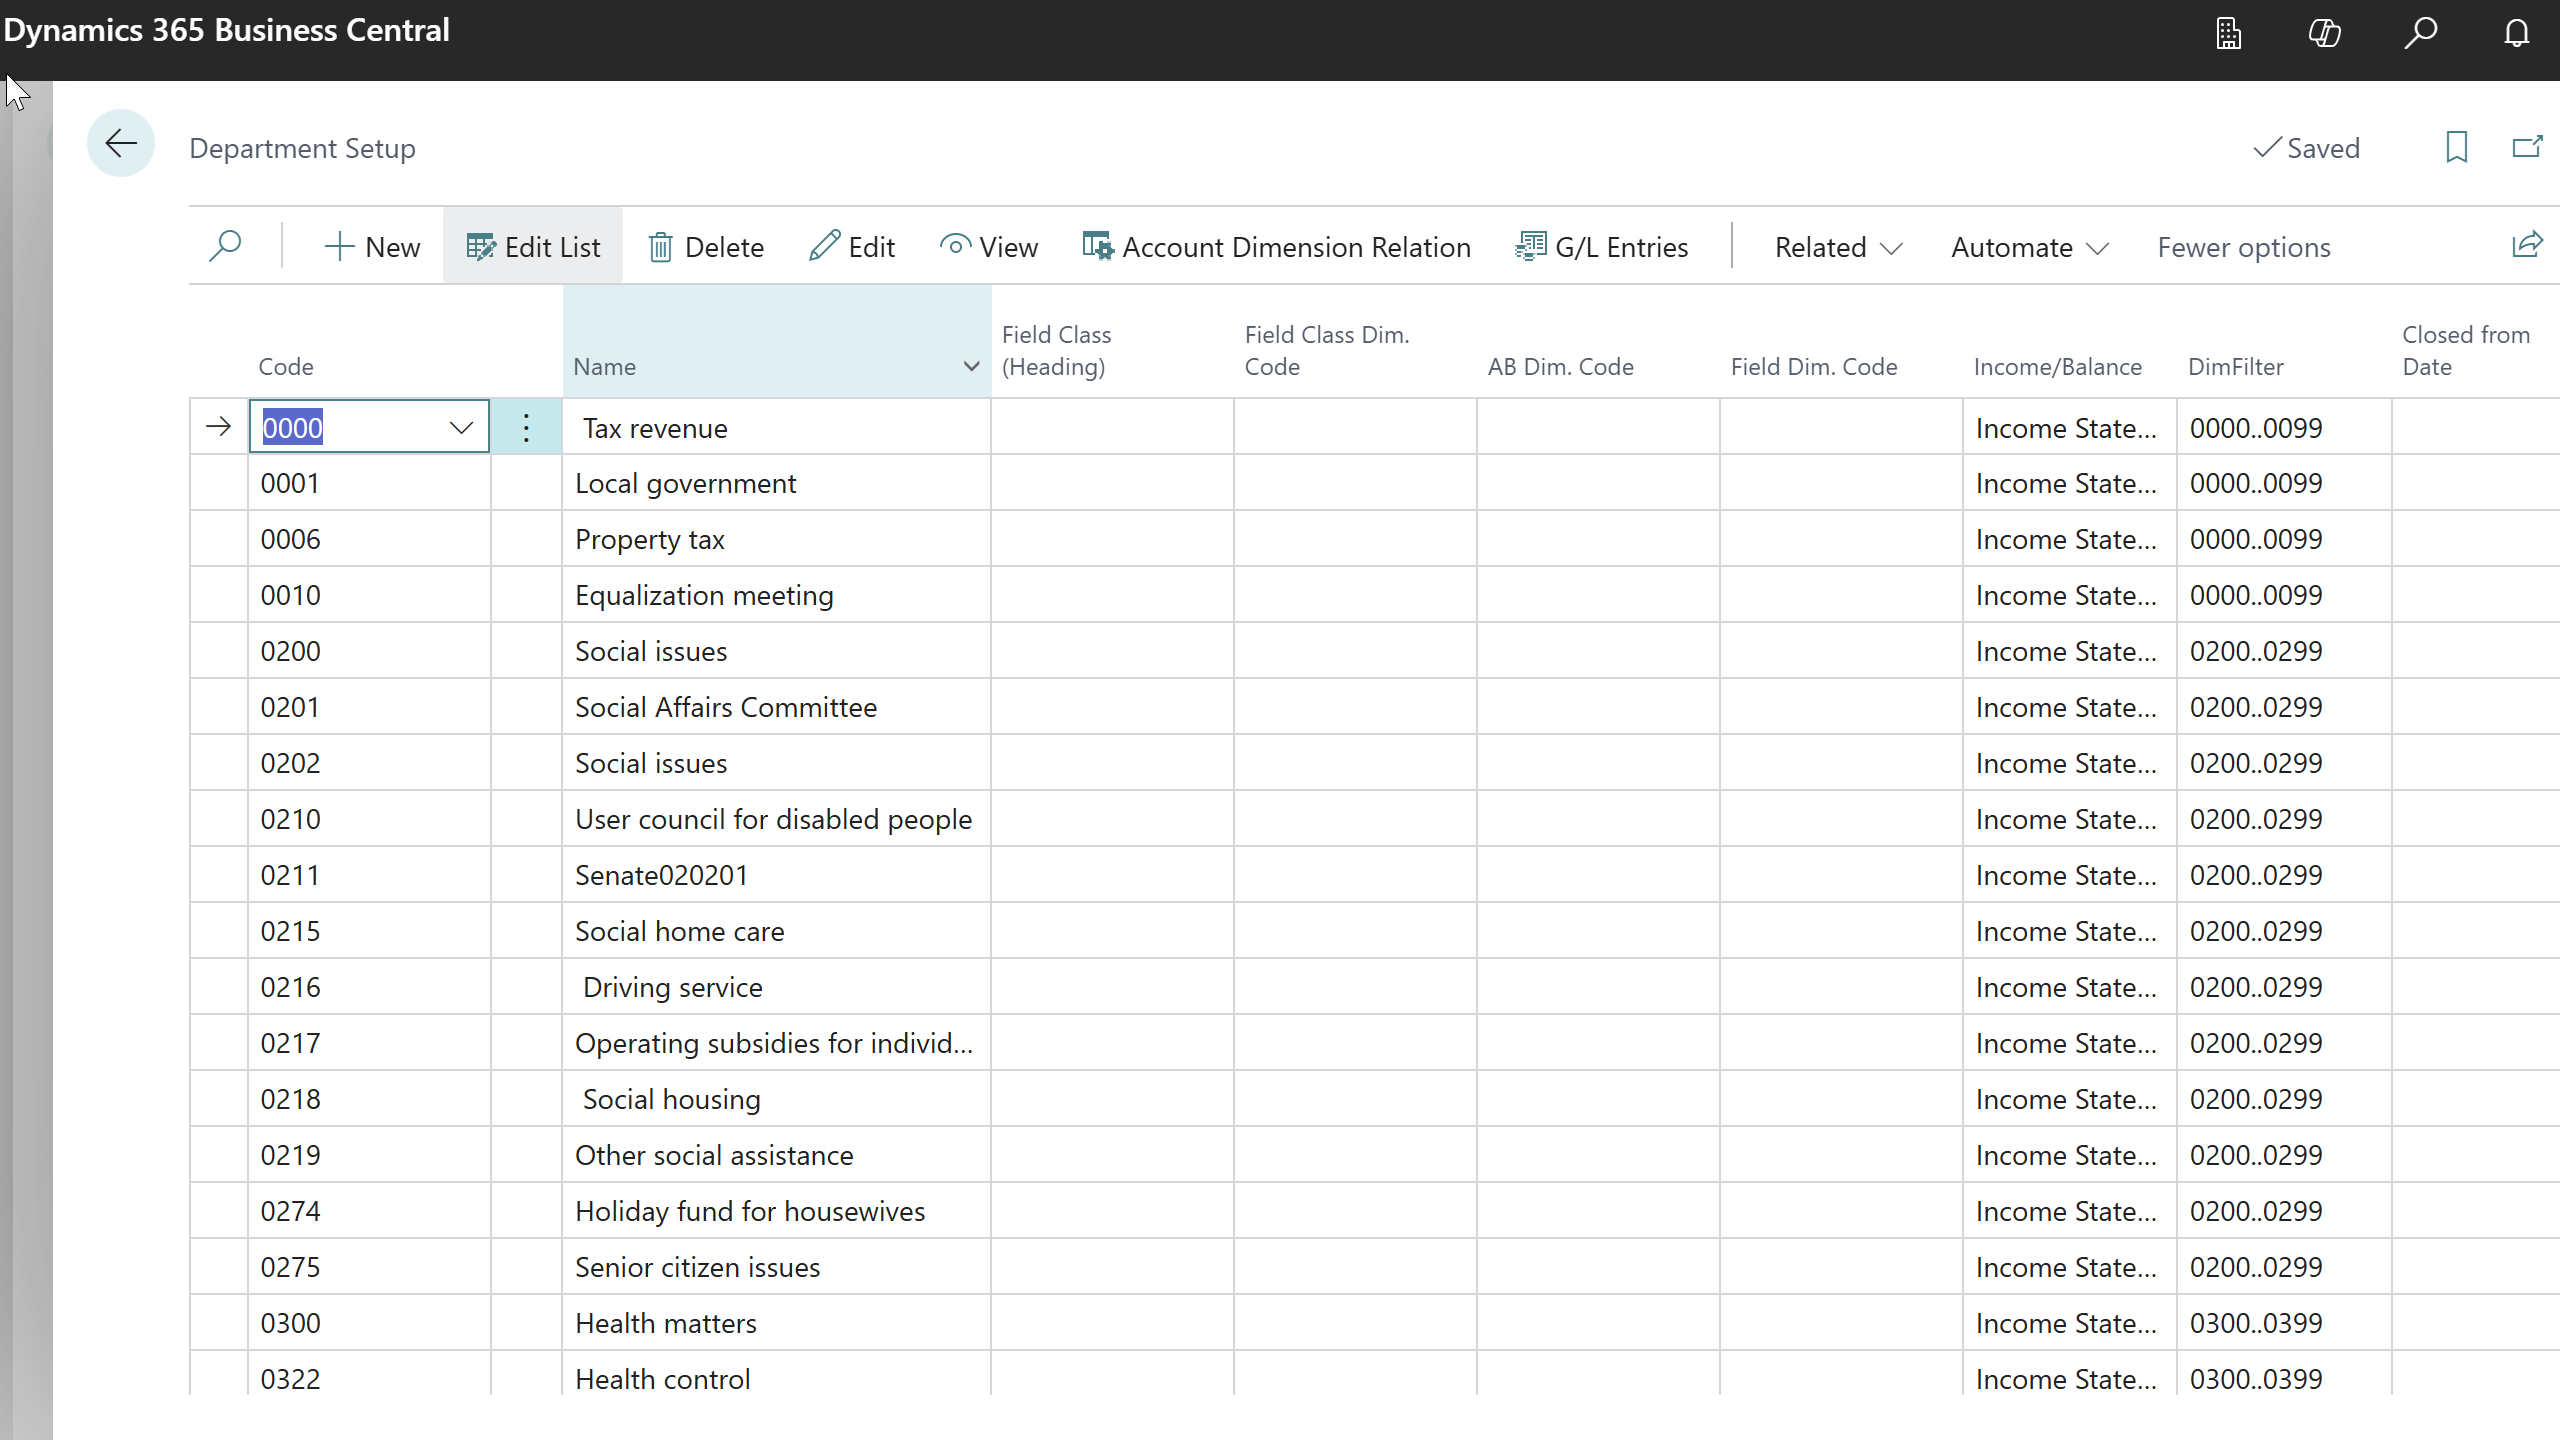Select the Social housing cell
Image resolution: width=2560 pixels, height=1440 pixels.
click(777, 1100)
